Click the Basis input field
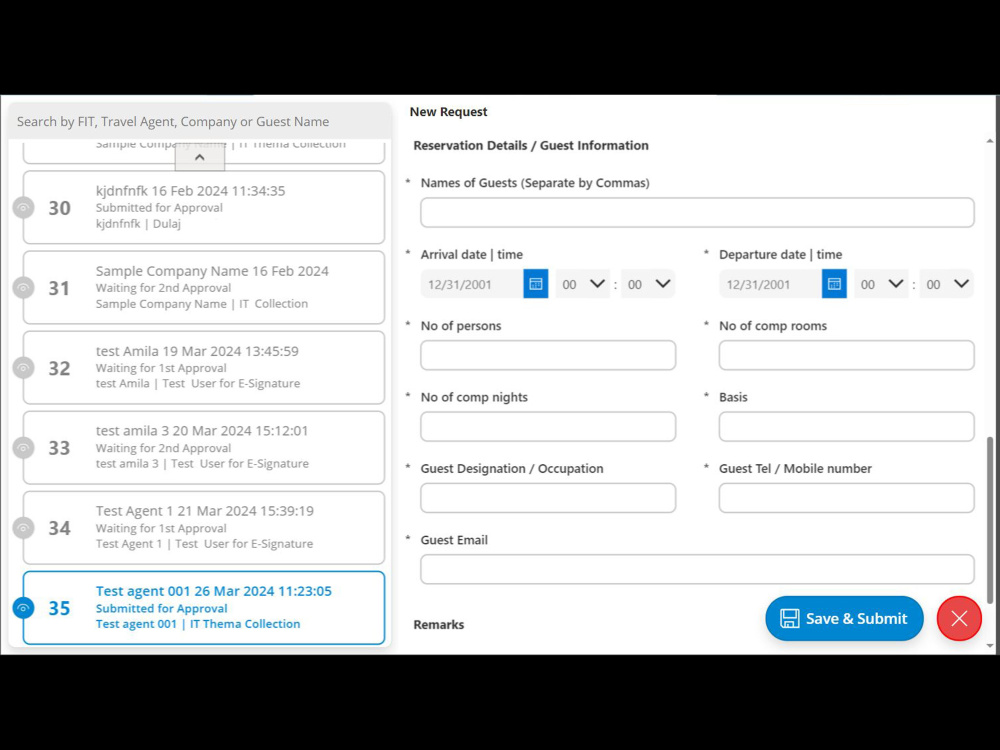The height and width of the screenshot is (750, 1000). [x=846, y=427]
